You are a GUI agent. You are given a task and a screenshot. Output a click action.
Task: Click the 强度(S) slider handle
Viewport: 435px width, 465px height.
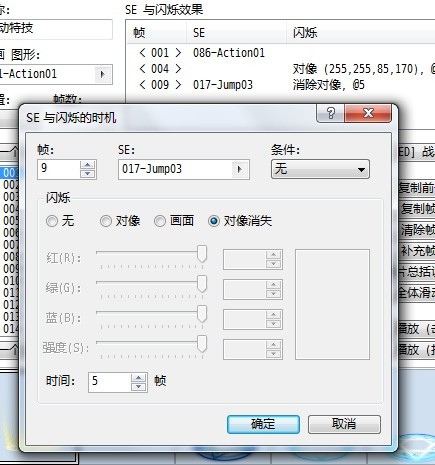[x=202, y=344]
